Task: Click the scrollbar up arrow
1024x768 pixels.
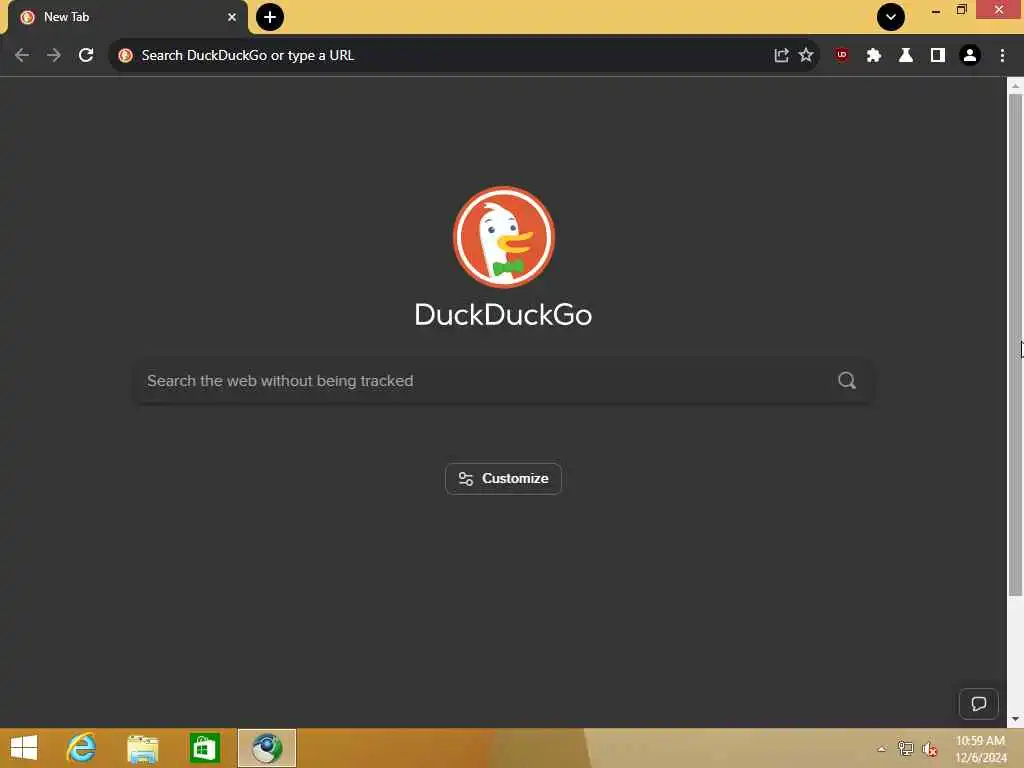Action: [x=1015, y=86]
